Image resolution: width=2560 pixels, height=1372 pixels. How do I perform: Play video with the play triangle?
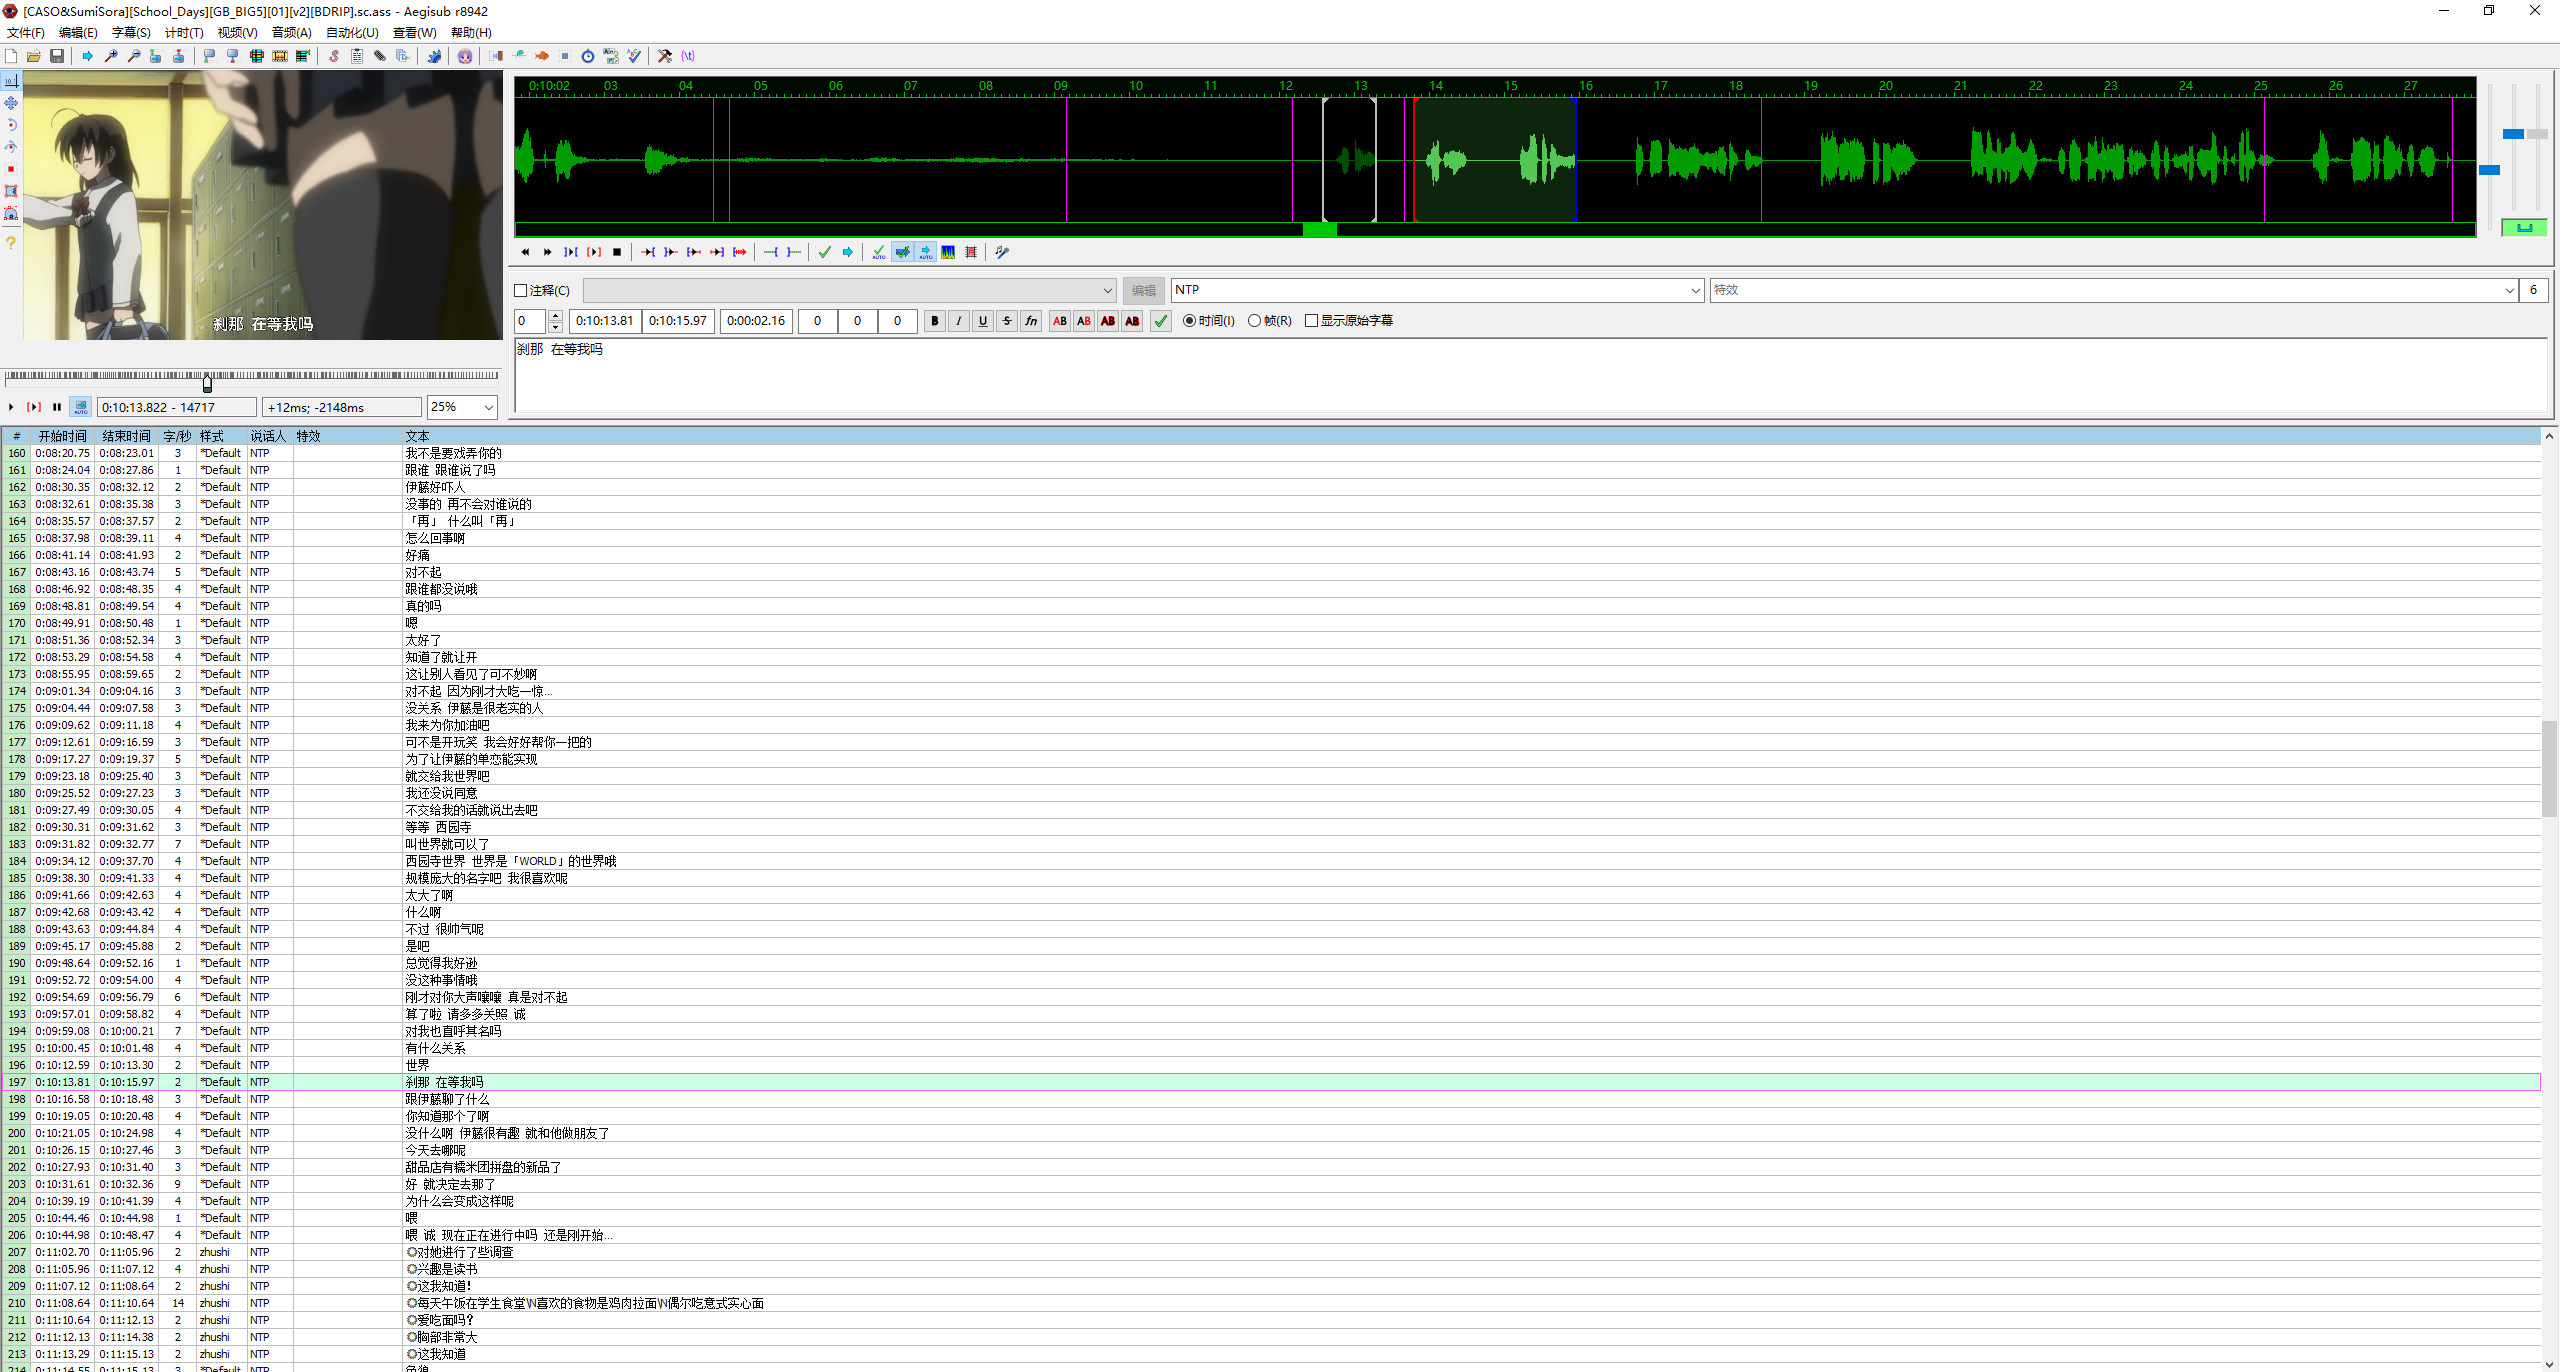(x=11, y=407)
